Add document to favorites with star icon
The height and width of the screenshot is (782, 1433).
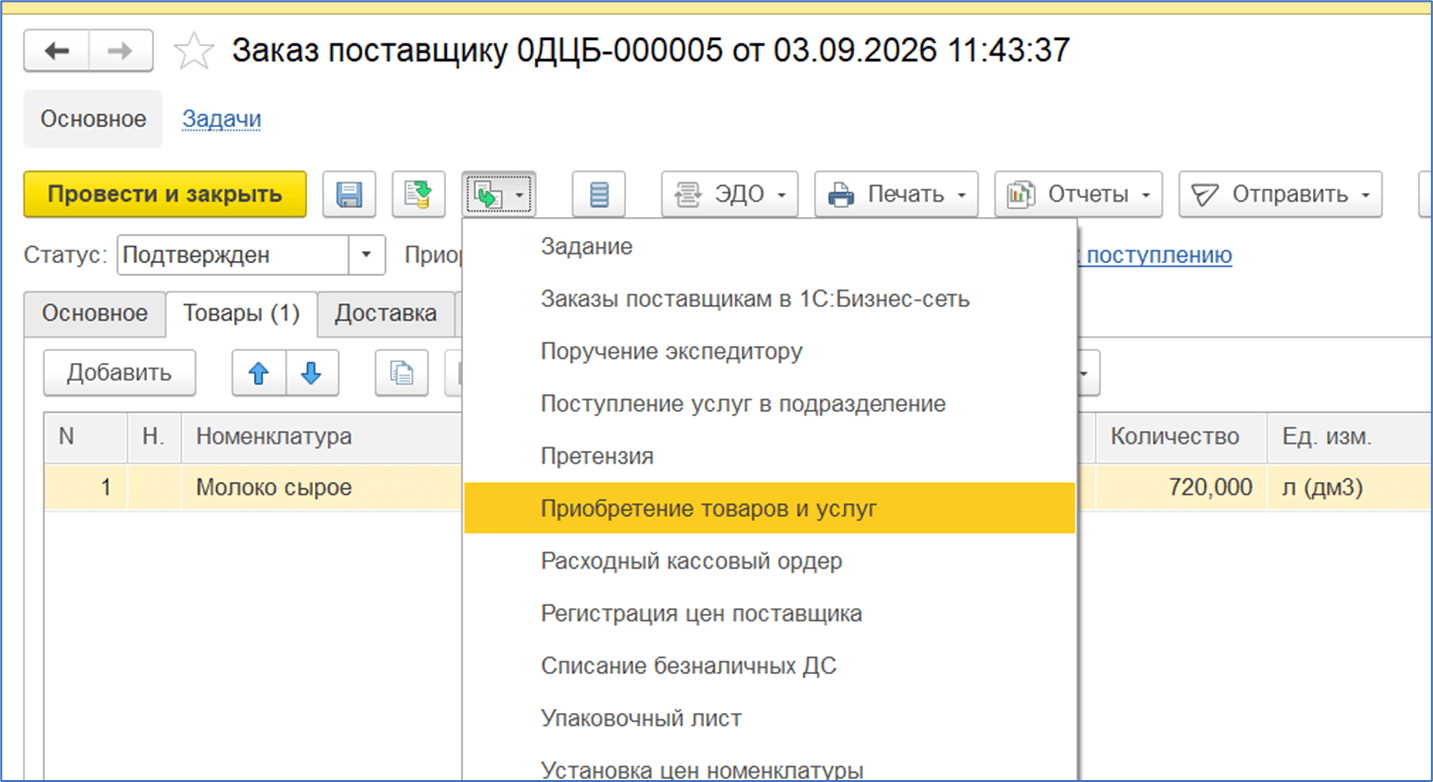coord(194,51)
